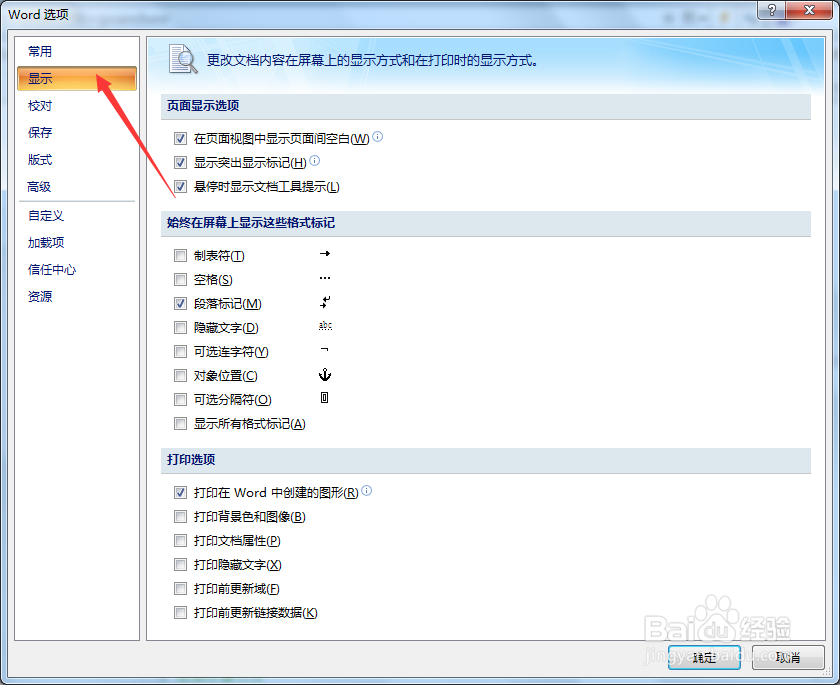Open the 加载项 category
The width and height of the screenshot is (840, 685).
click(x=77, y=243)
